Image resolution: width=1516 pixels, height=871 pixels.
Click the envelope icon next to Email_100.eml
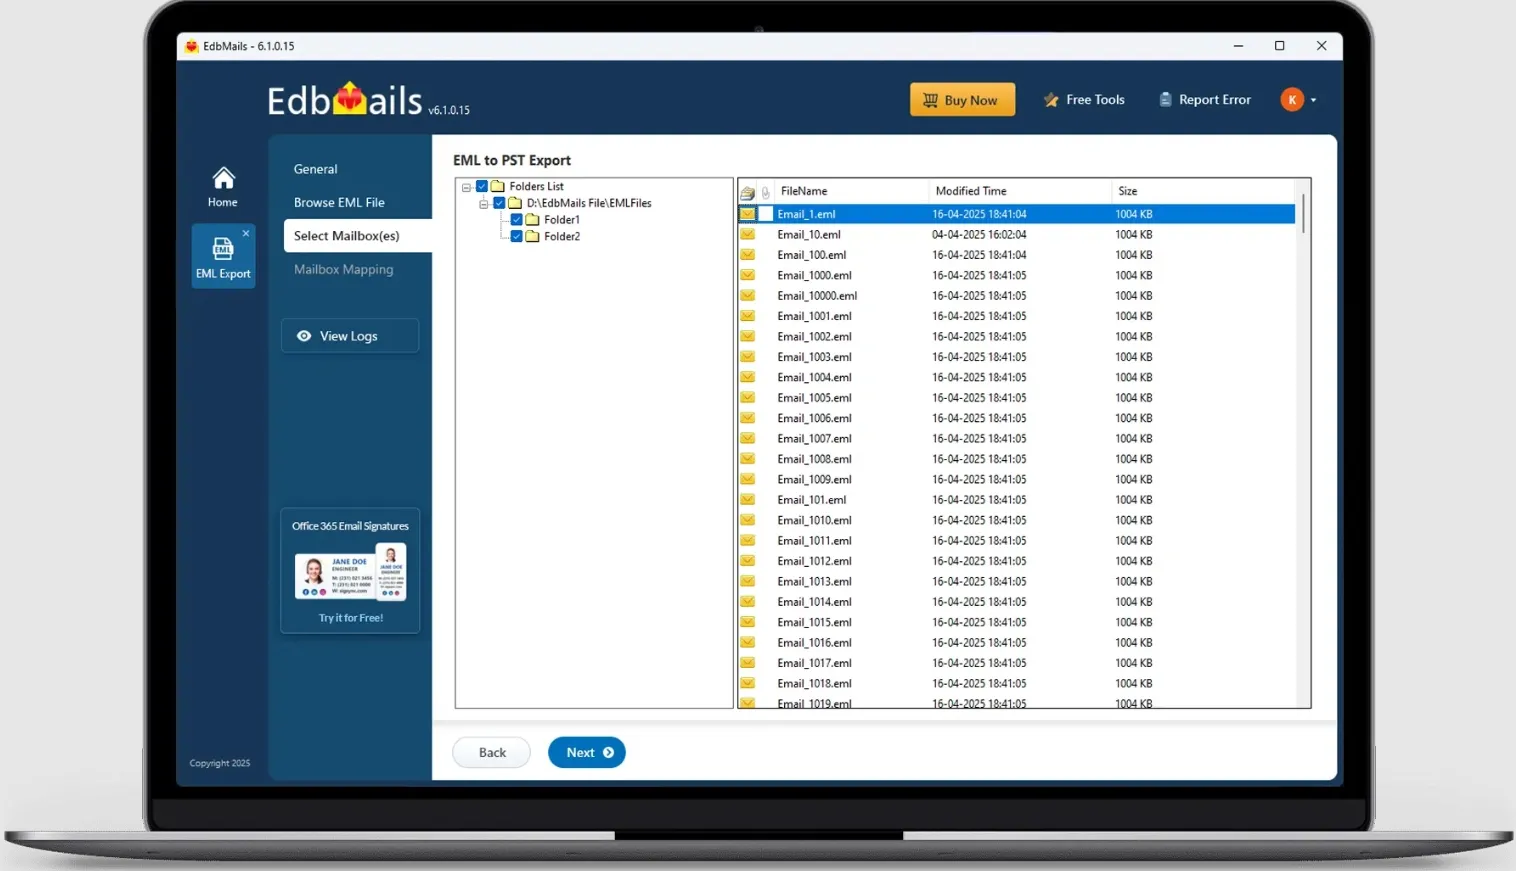(x=747, y=255)
